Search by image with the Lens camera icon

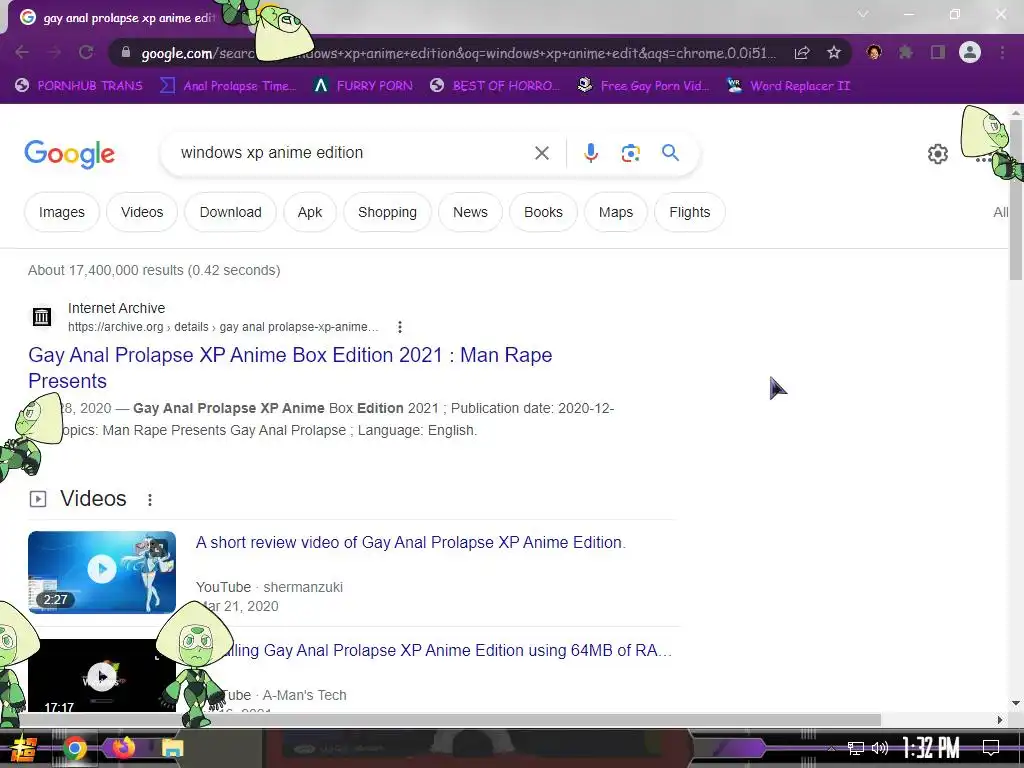tap(630, 153)
